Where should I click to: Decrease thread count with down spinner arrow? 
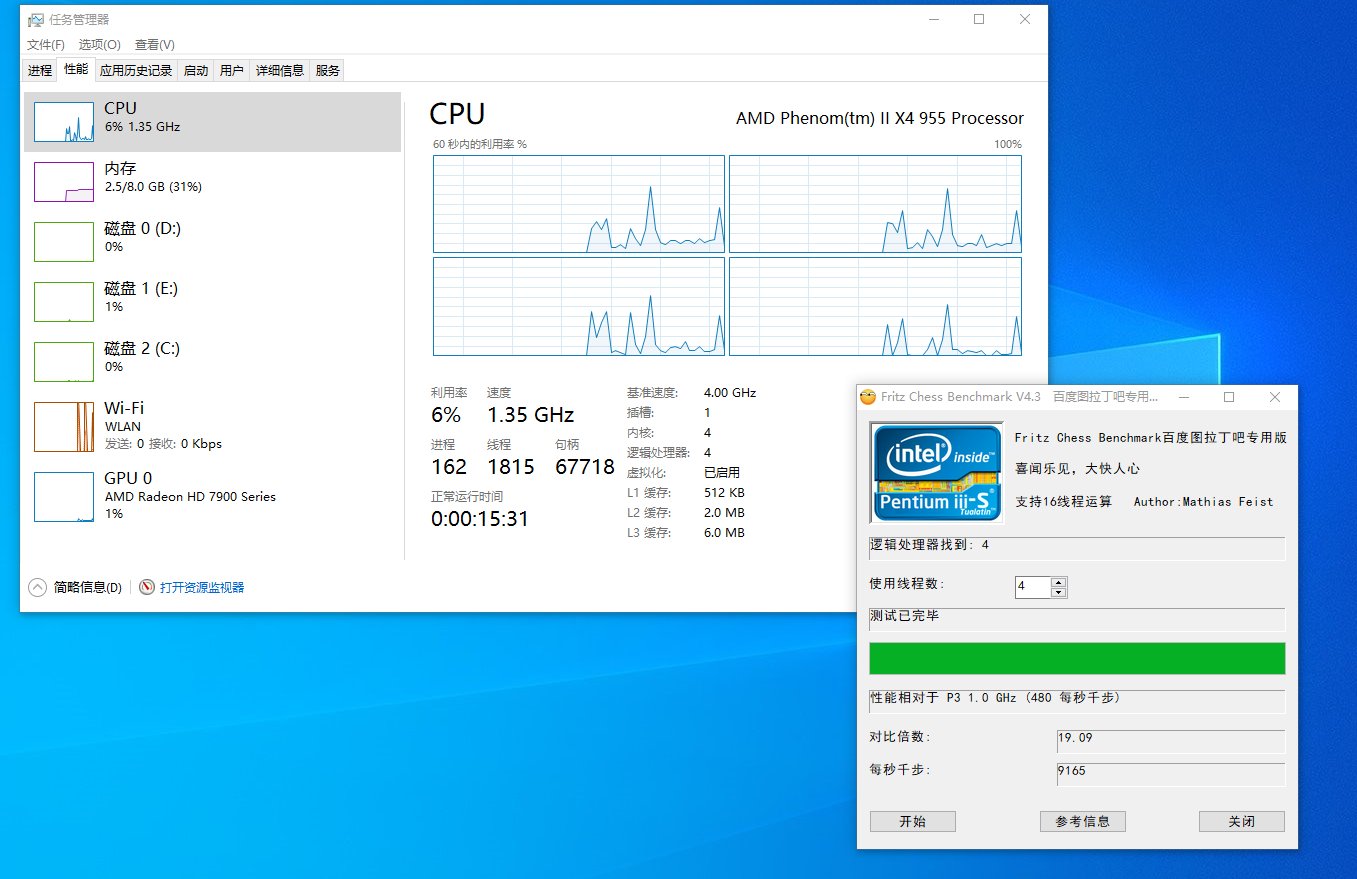pyautogui.click(x=1059, y=592)
